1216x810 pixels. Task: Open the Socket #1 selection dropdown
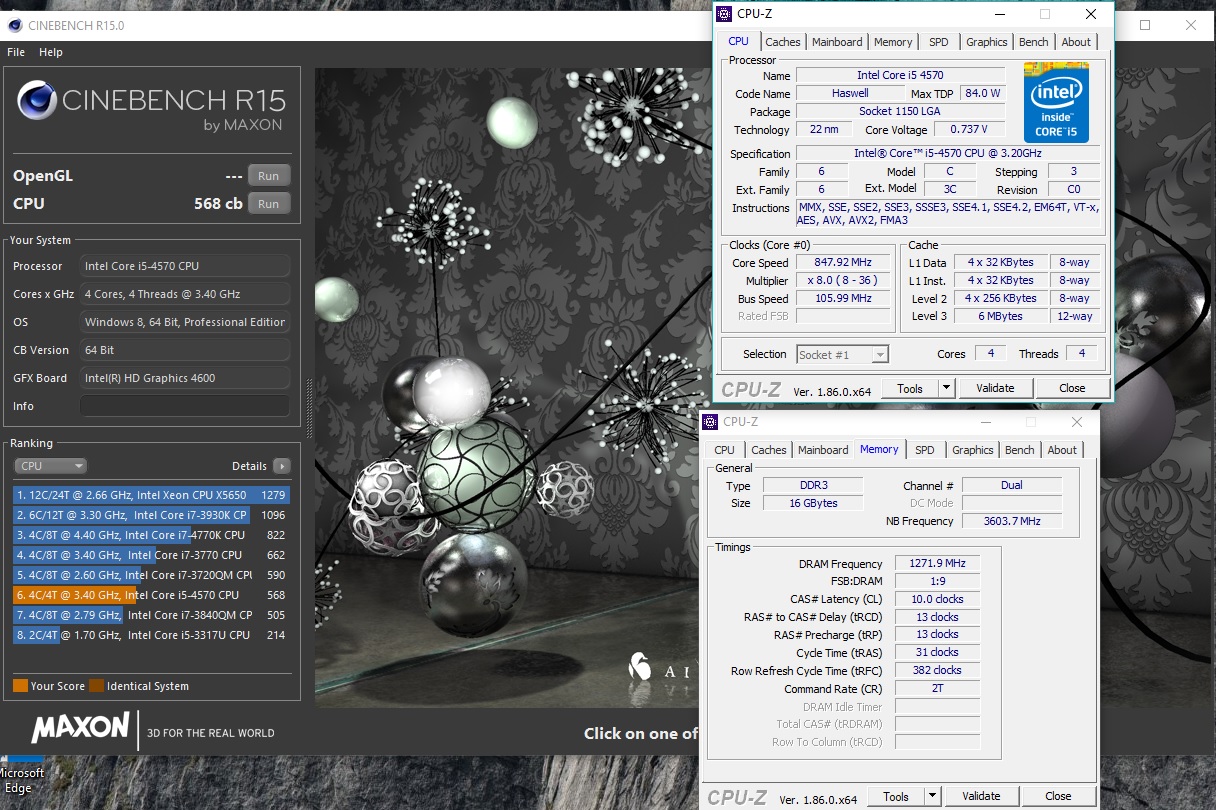point(842,354)
